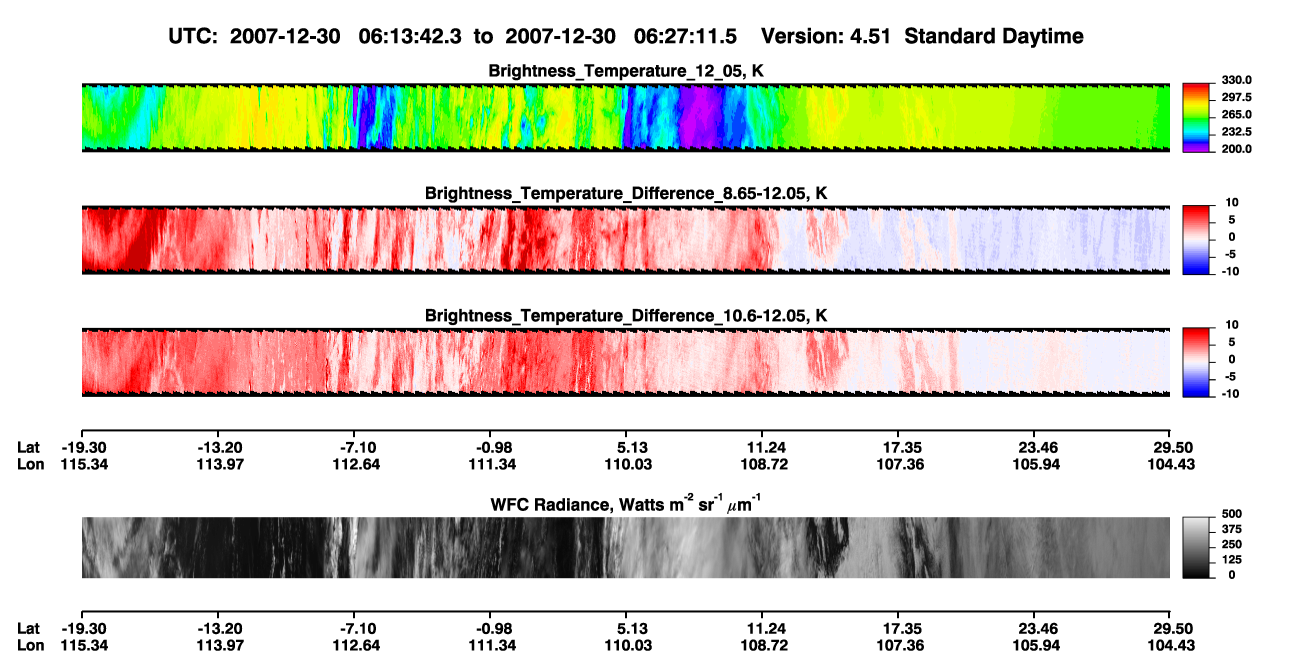Click the red-blue colorbar beside 10.6-12.05 panel

pos(1194,362)
